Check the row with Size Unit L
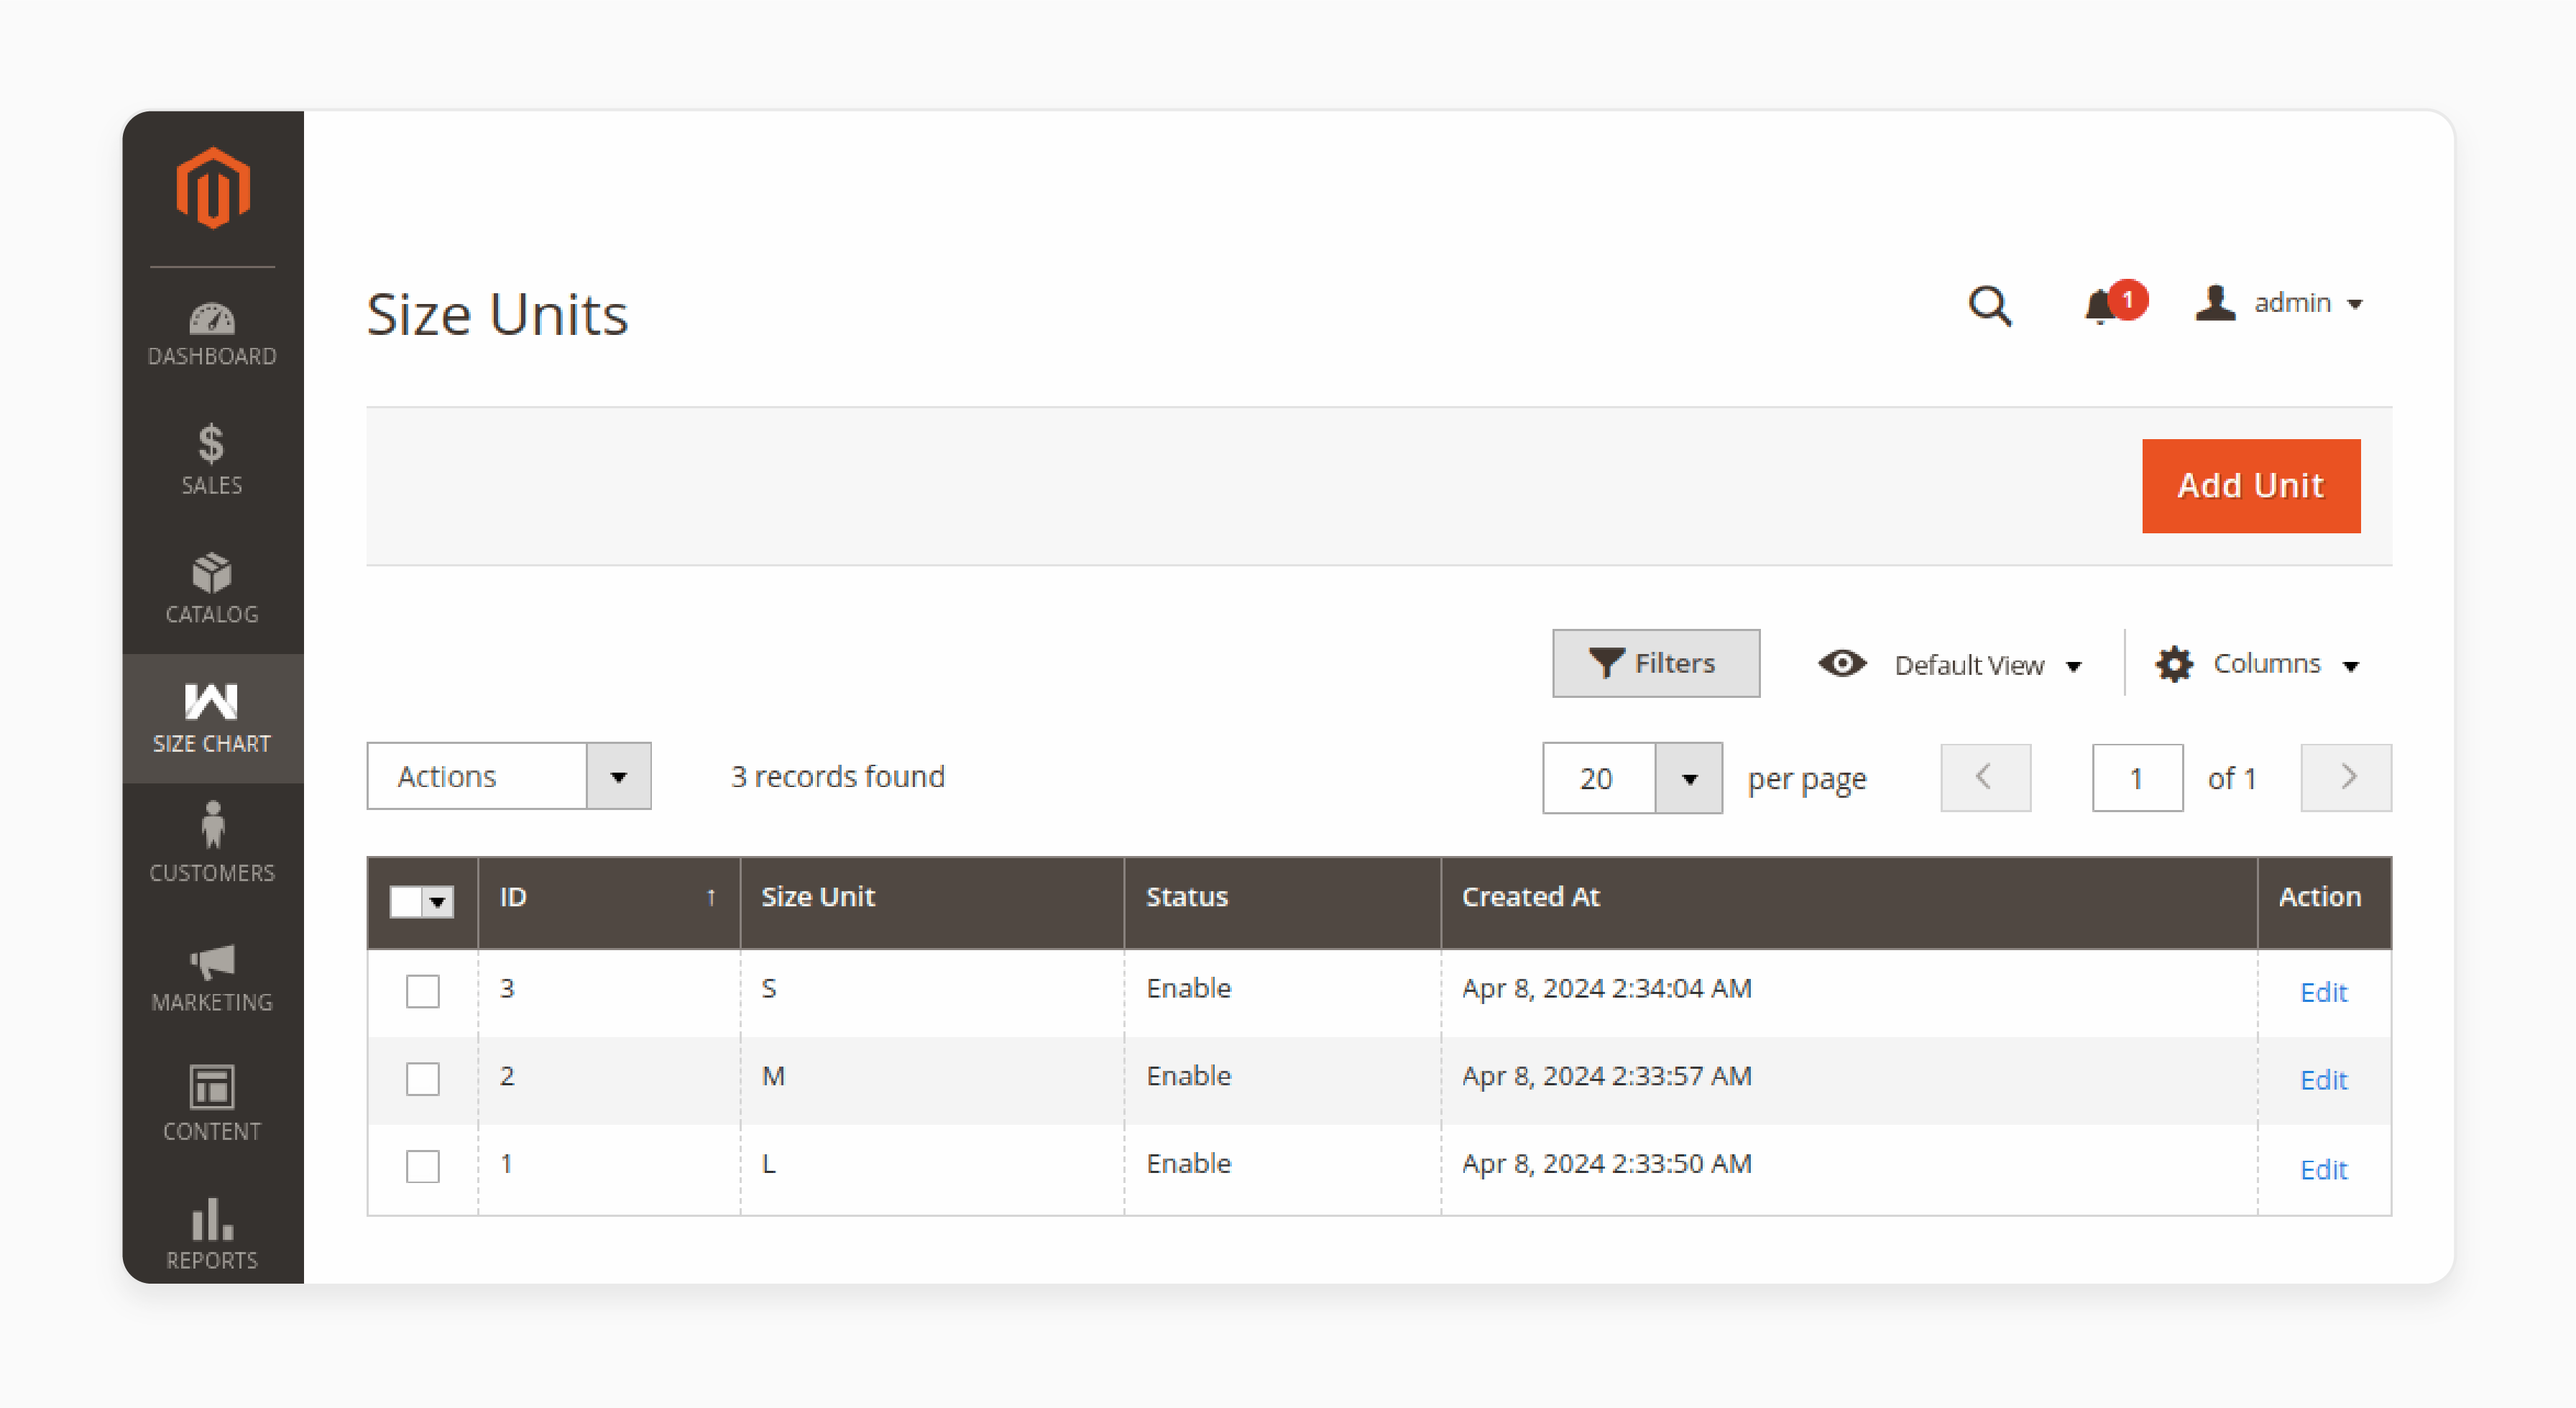2576x1408 pixels. point(423,1166)
